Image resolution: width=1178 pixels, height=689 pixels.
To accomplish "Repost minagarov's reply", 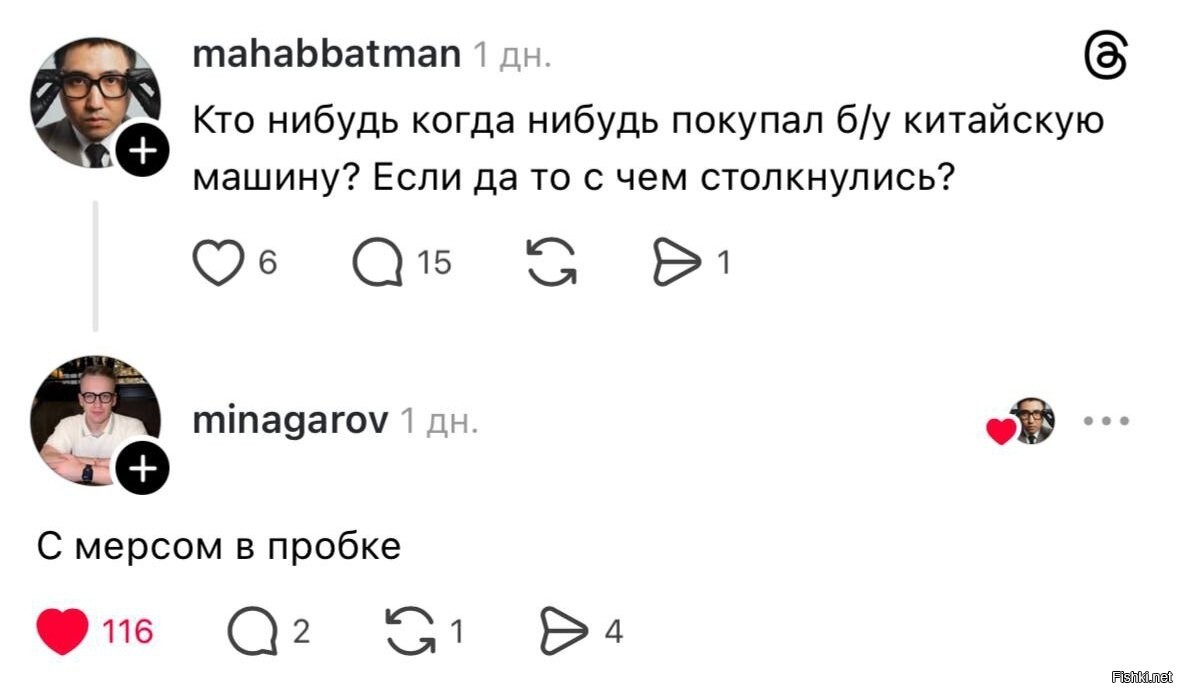I will (x=406, y=631).
